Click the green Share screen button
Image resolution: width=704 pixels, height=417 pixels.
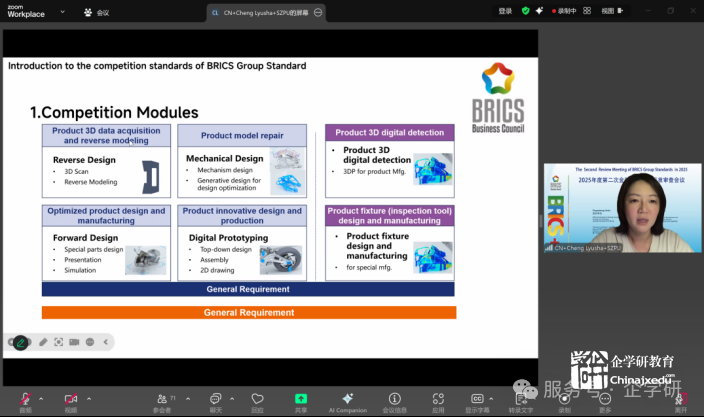[x=301, y=399]
